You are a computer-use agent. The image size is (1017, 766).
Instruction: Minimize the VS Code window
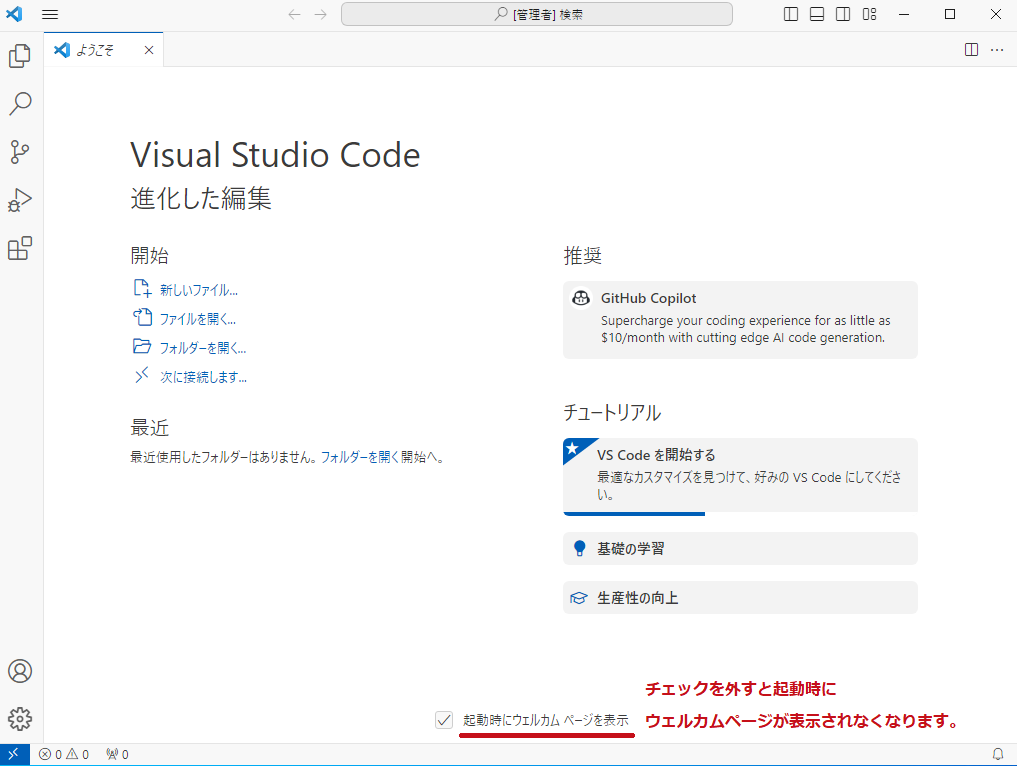coord(904,14)
